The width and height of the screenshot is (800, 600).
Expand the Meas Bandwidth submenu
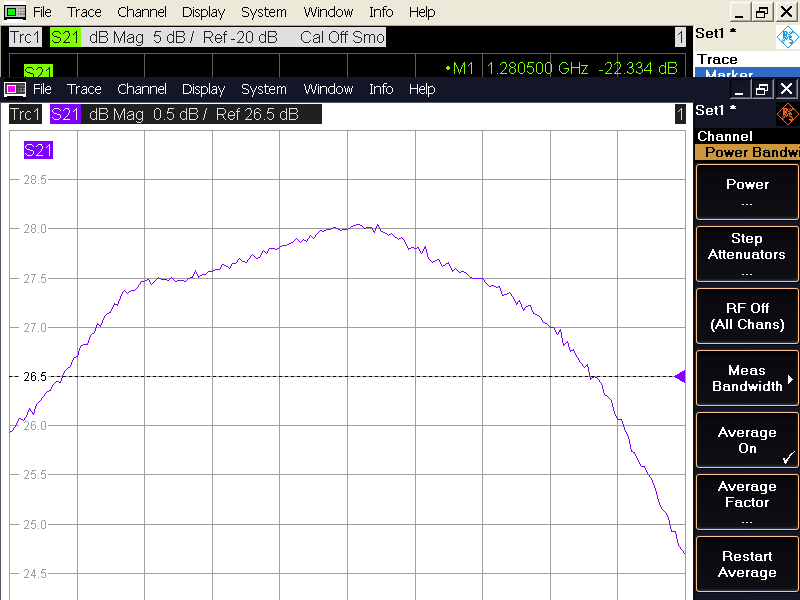[747, 378]
